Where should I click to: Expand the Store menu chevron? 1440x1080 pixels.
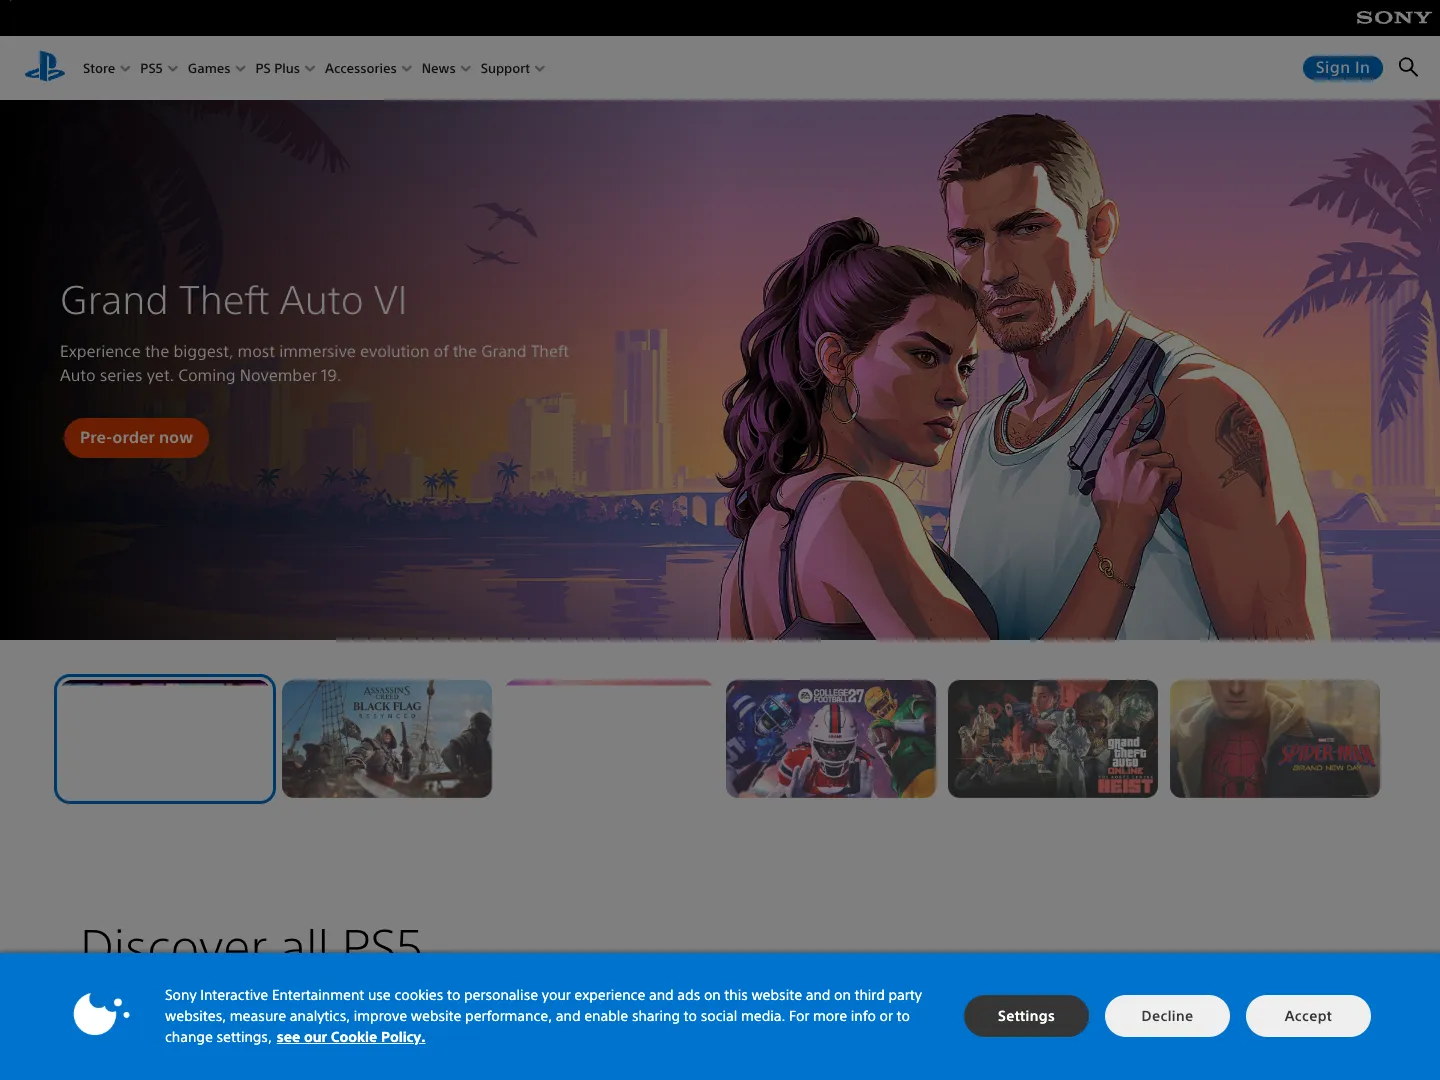coord(125,69)
